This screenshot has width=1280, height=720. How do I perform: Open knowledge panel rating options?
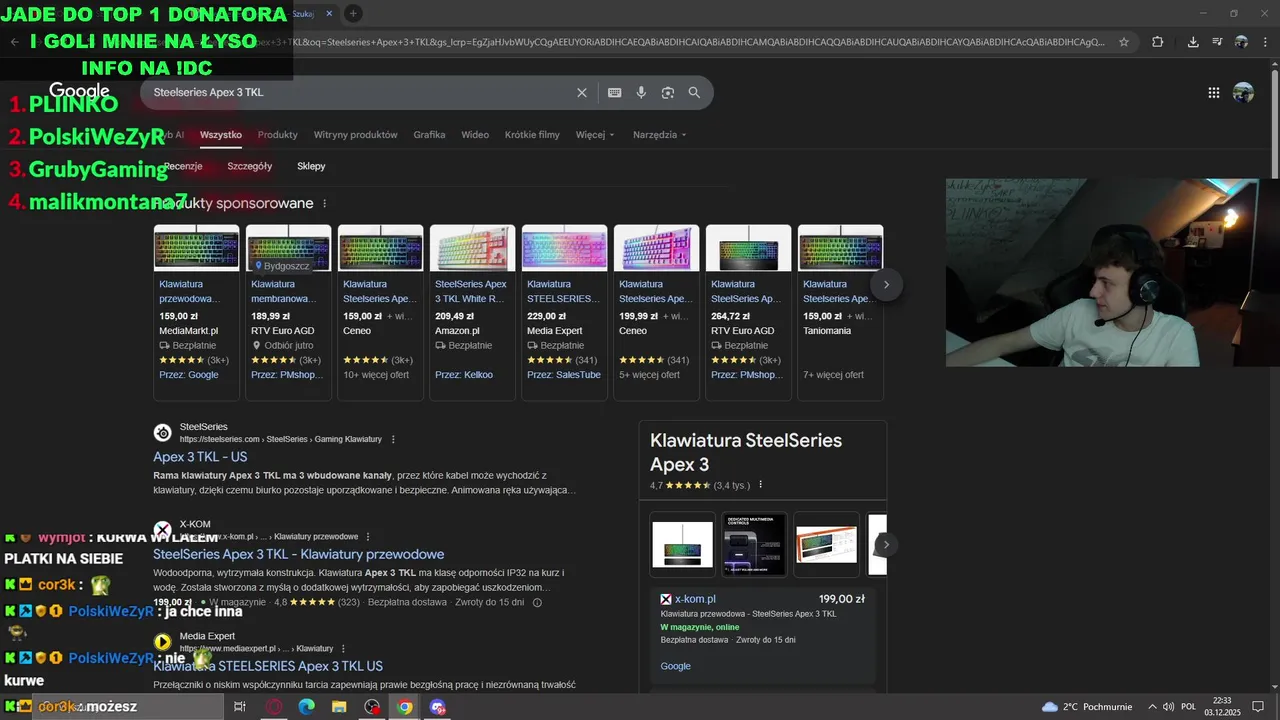(x=760, y=485)
